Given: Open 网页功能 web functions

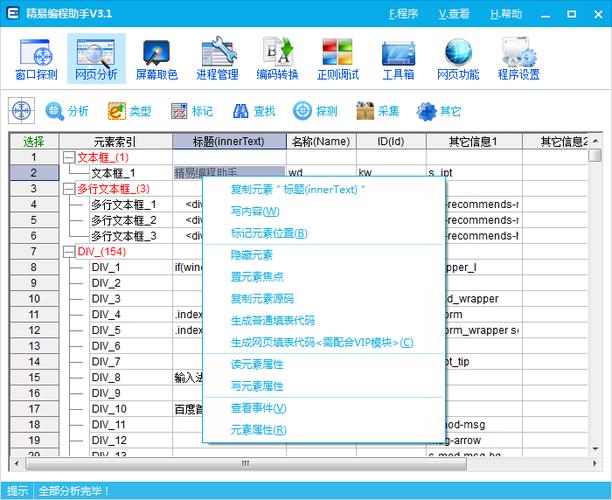Looking at the screenshot, I should (x=458, y=59).
